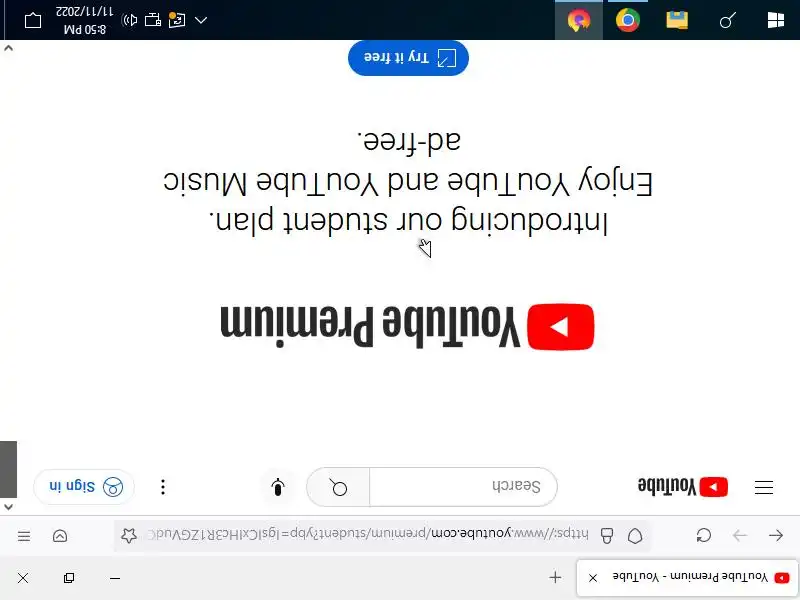Click the tray icon with orange dot

click(177, 20)
